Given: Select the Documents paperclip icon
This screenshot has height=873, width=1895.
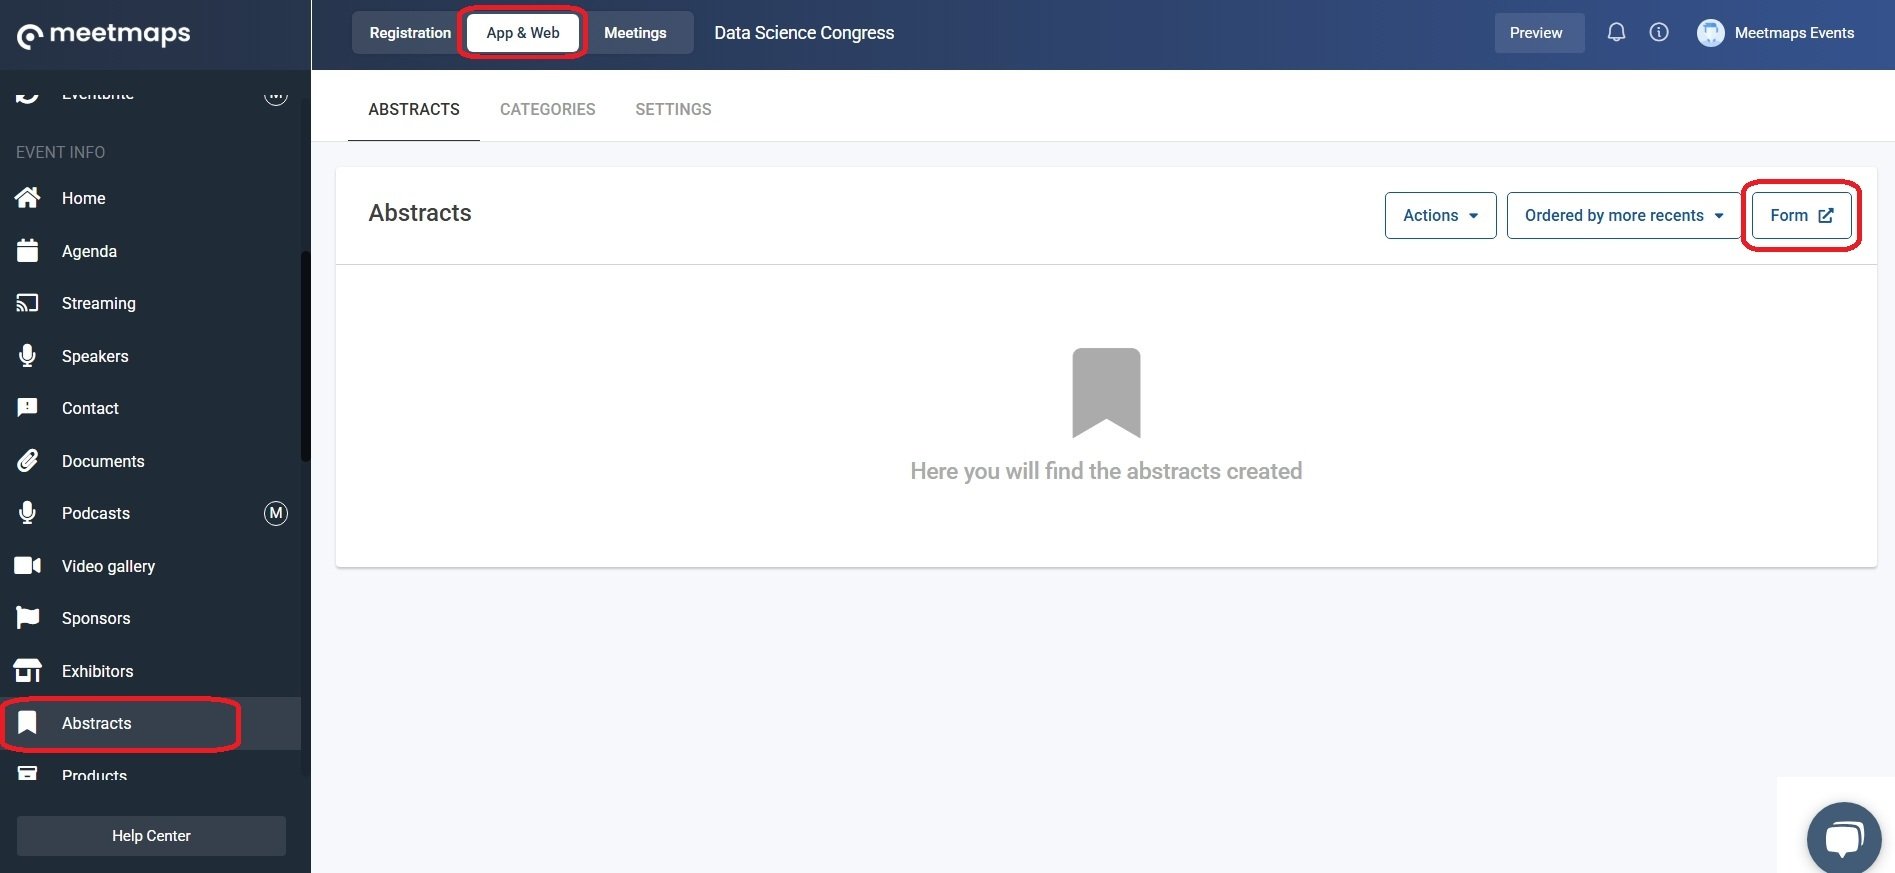Looking at the screenshot, I should [x=28, y=460].
